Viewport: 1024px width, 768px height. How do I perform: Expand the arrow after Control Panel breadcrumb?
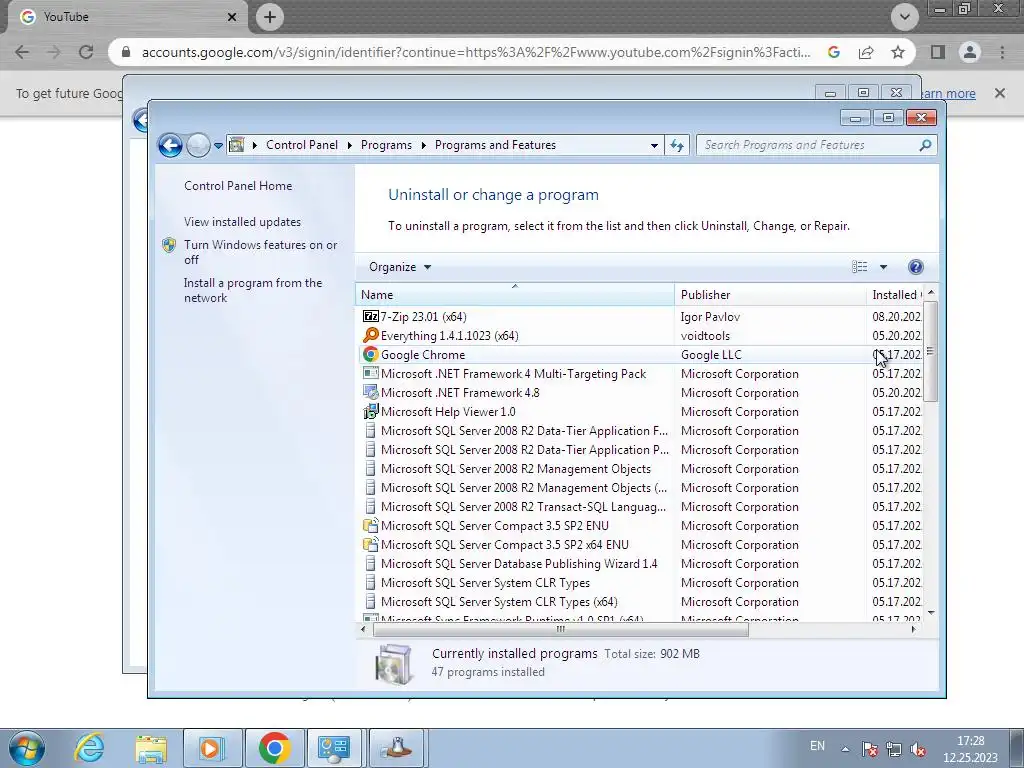pos(349,145)
